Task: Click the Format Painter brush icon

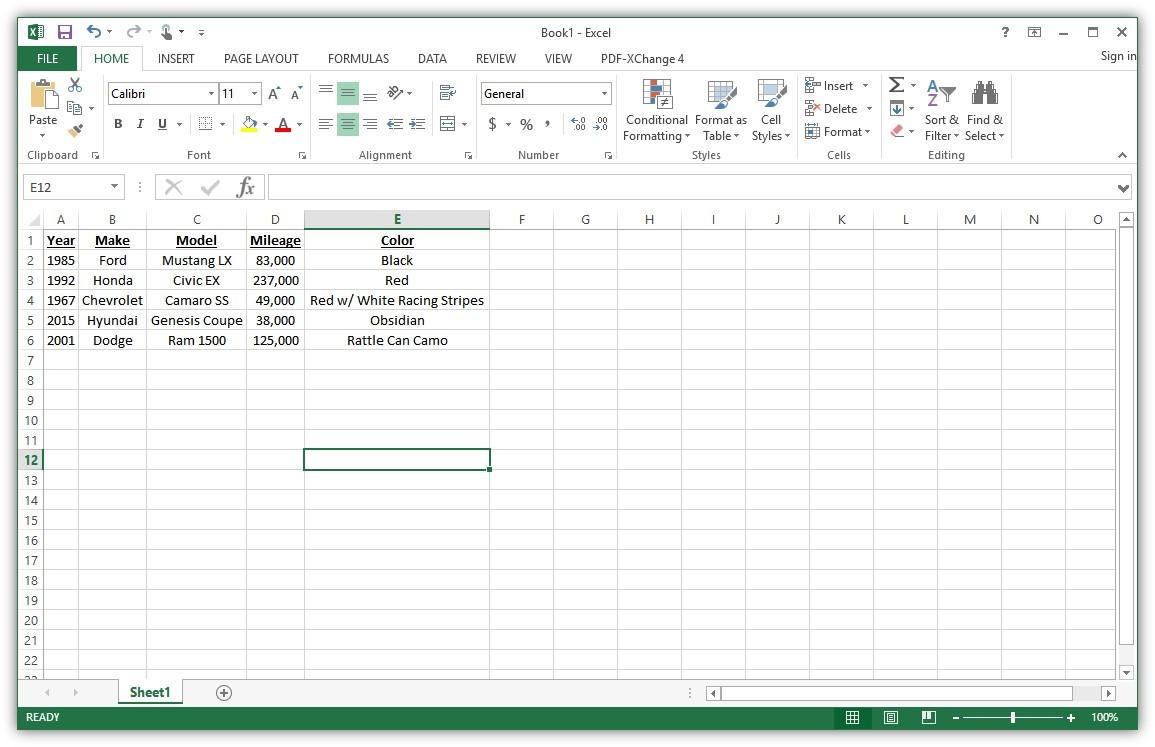Action: [x=74, y=130]
